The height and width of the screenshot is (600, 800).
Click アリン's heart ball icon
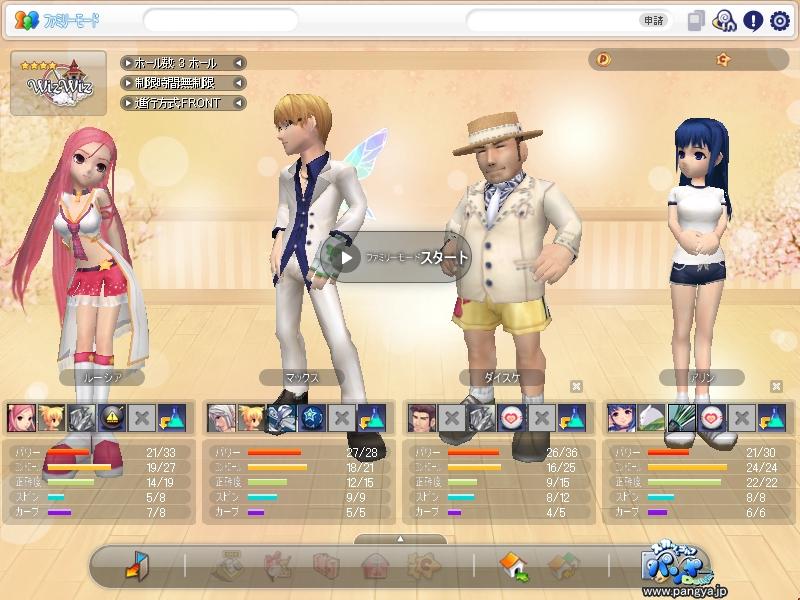point(712,418)
